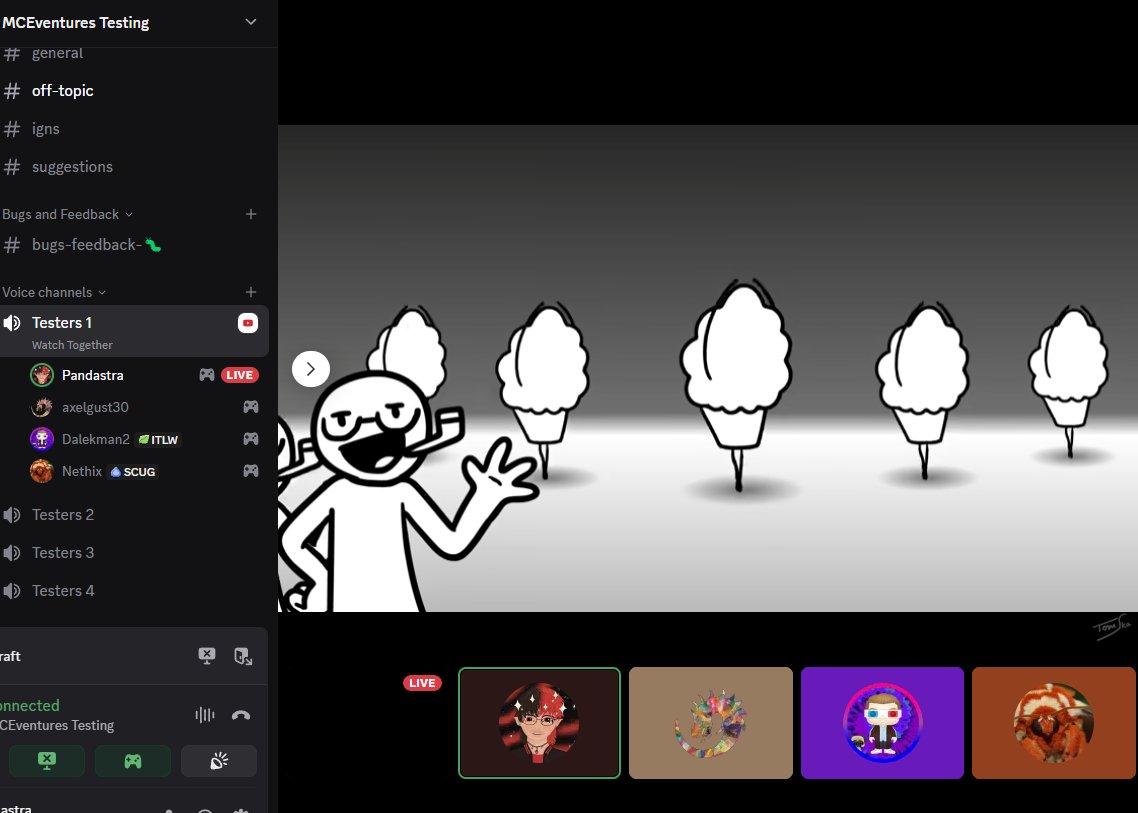The image size is (1138, 813).
Task: Click the speaker icon of Testers 2 channel
Action: [x=12, y=515]
